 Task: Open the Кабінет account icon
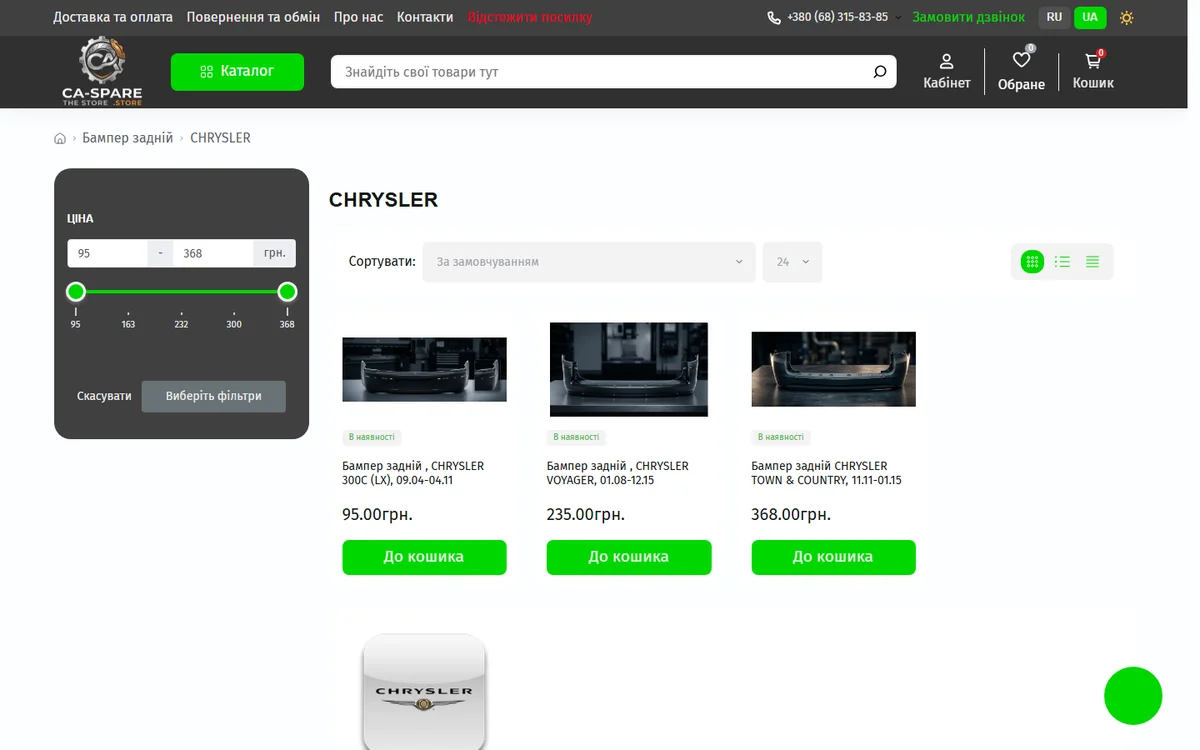946,61
